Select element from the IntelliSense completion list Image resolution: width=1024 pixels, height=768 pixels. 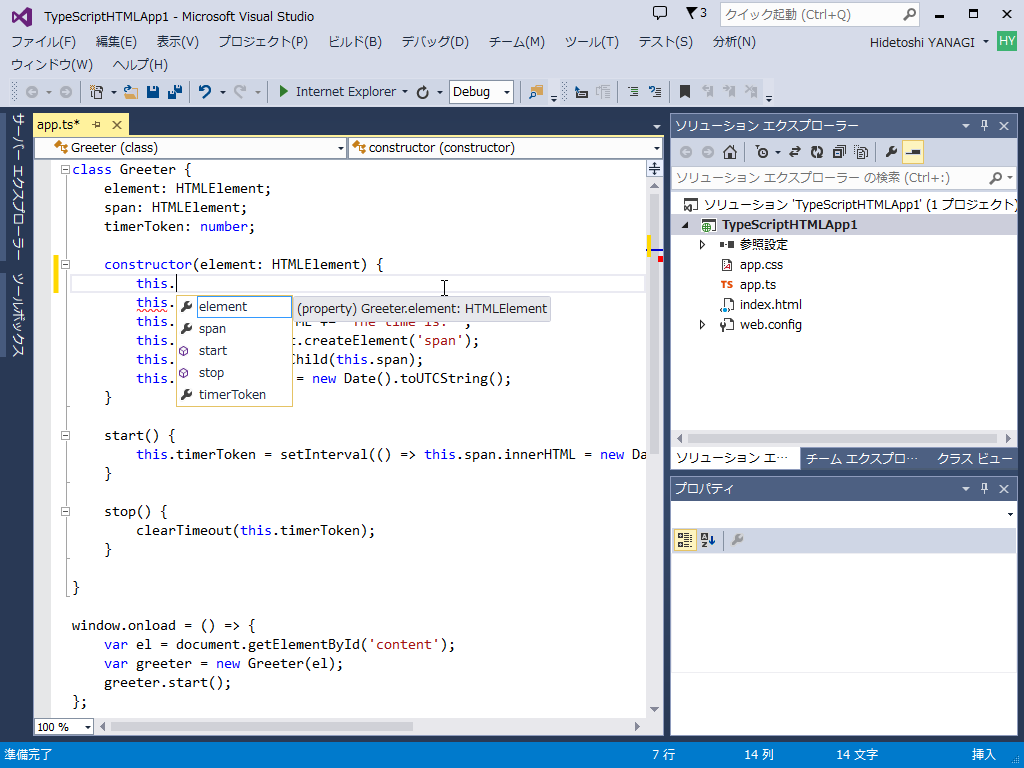point(222,306)
